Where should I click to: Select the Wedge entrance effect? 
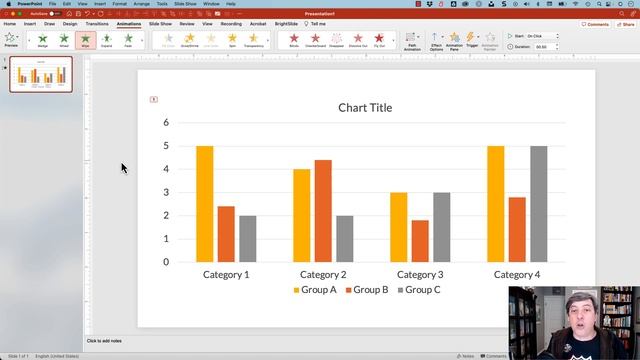[x=43, y=40]
